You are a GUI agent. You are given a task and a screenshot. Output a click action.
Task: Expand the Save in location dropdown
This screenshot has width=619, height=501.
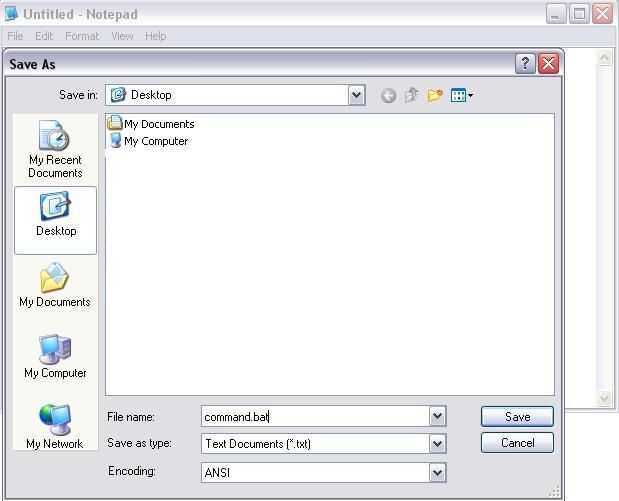pos(356,95)
